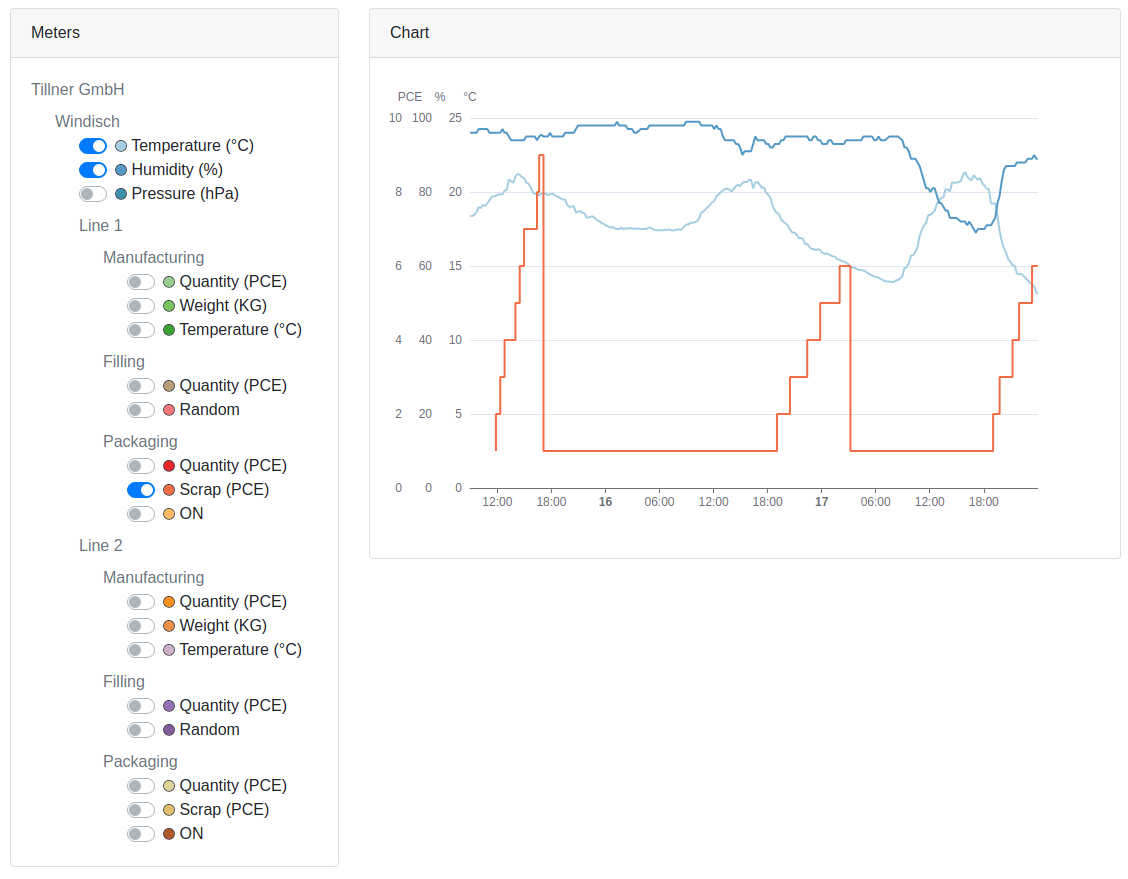Collapse the Tillner GmbH tree node

click(78, 90)
